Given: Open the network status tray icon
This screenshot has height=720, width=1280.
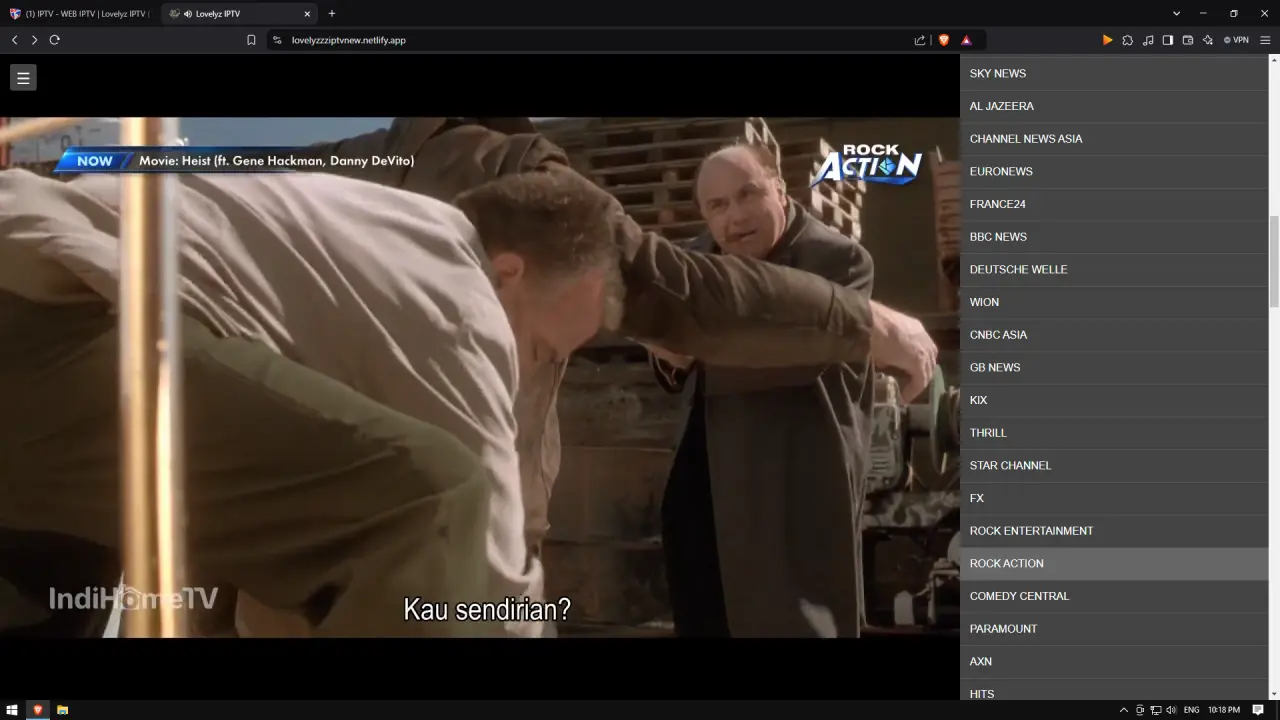Looking at the screenshot, I should pyautogui.click(x=1155, y=710).
